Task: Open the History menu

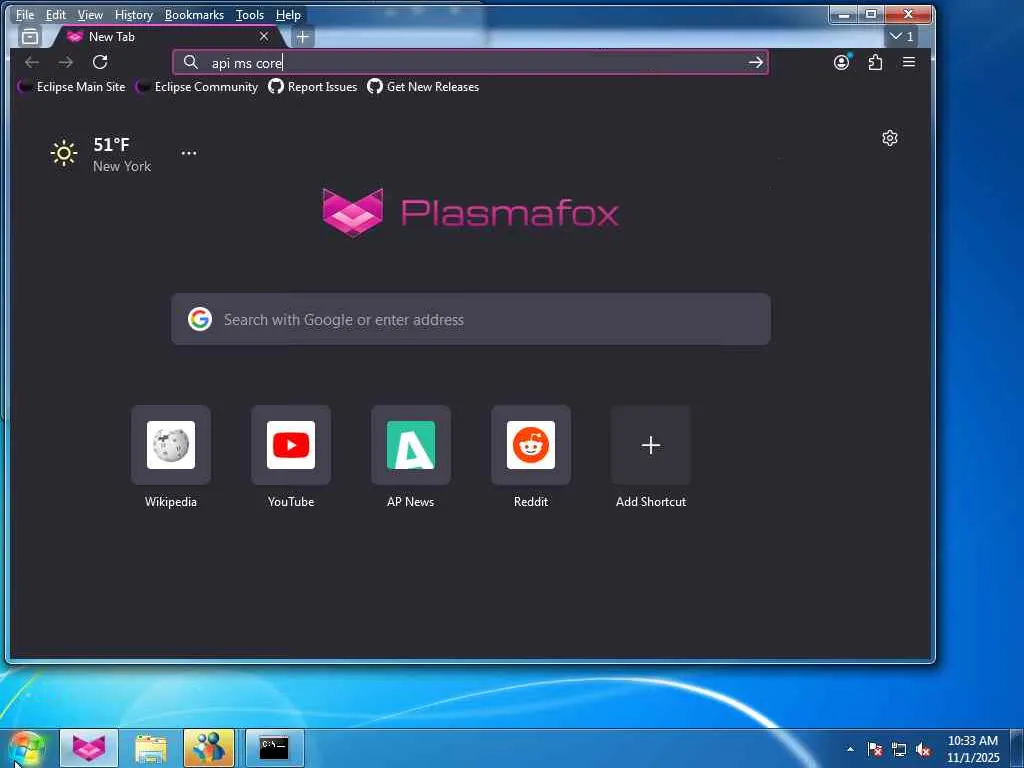Action: click(x=133, y=14)
